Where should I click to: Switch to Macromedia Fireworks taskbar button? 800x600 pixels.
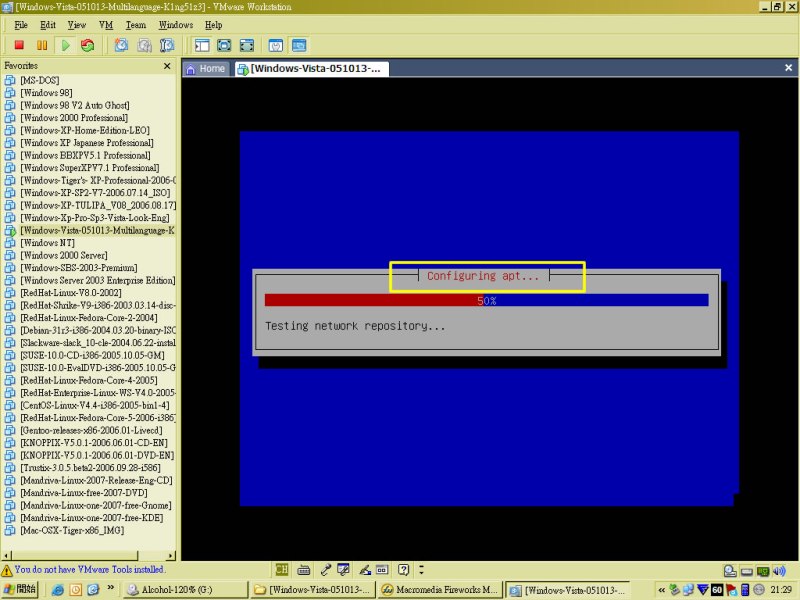click(440, 590)
